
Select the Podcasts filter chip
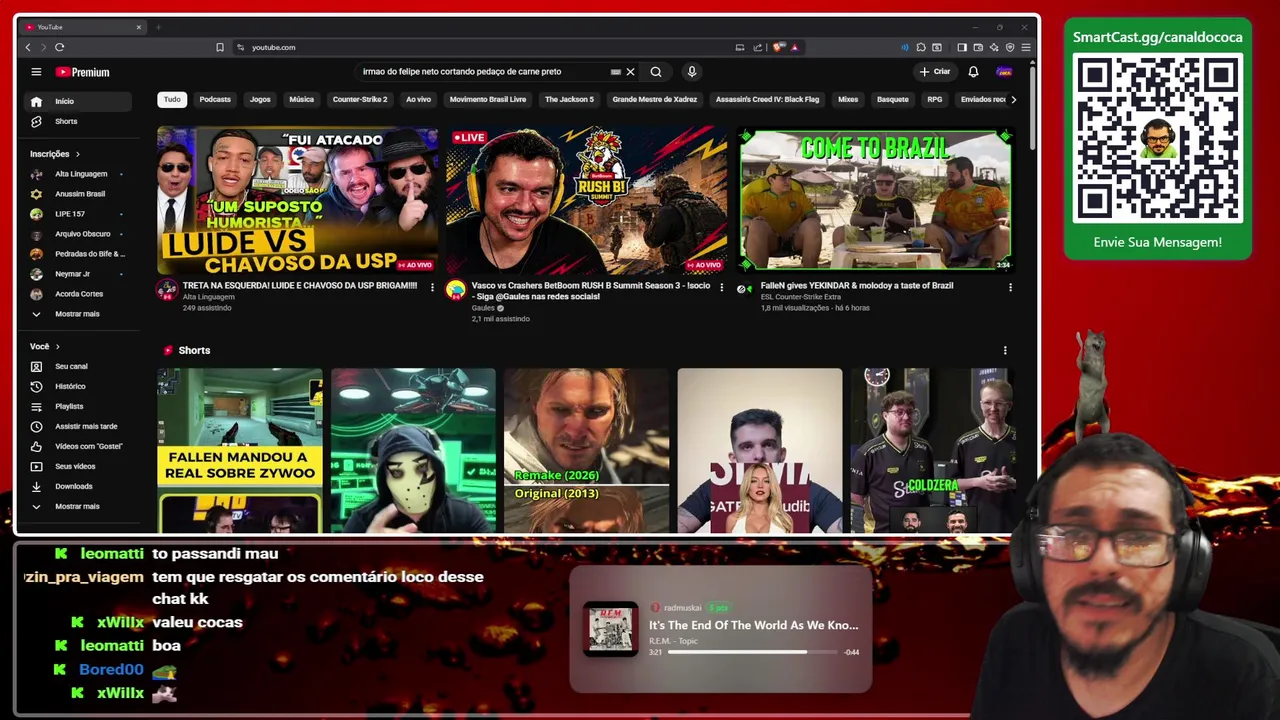coord(215,99)
